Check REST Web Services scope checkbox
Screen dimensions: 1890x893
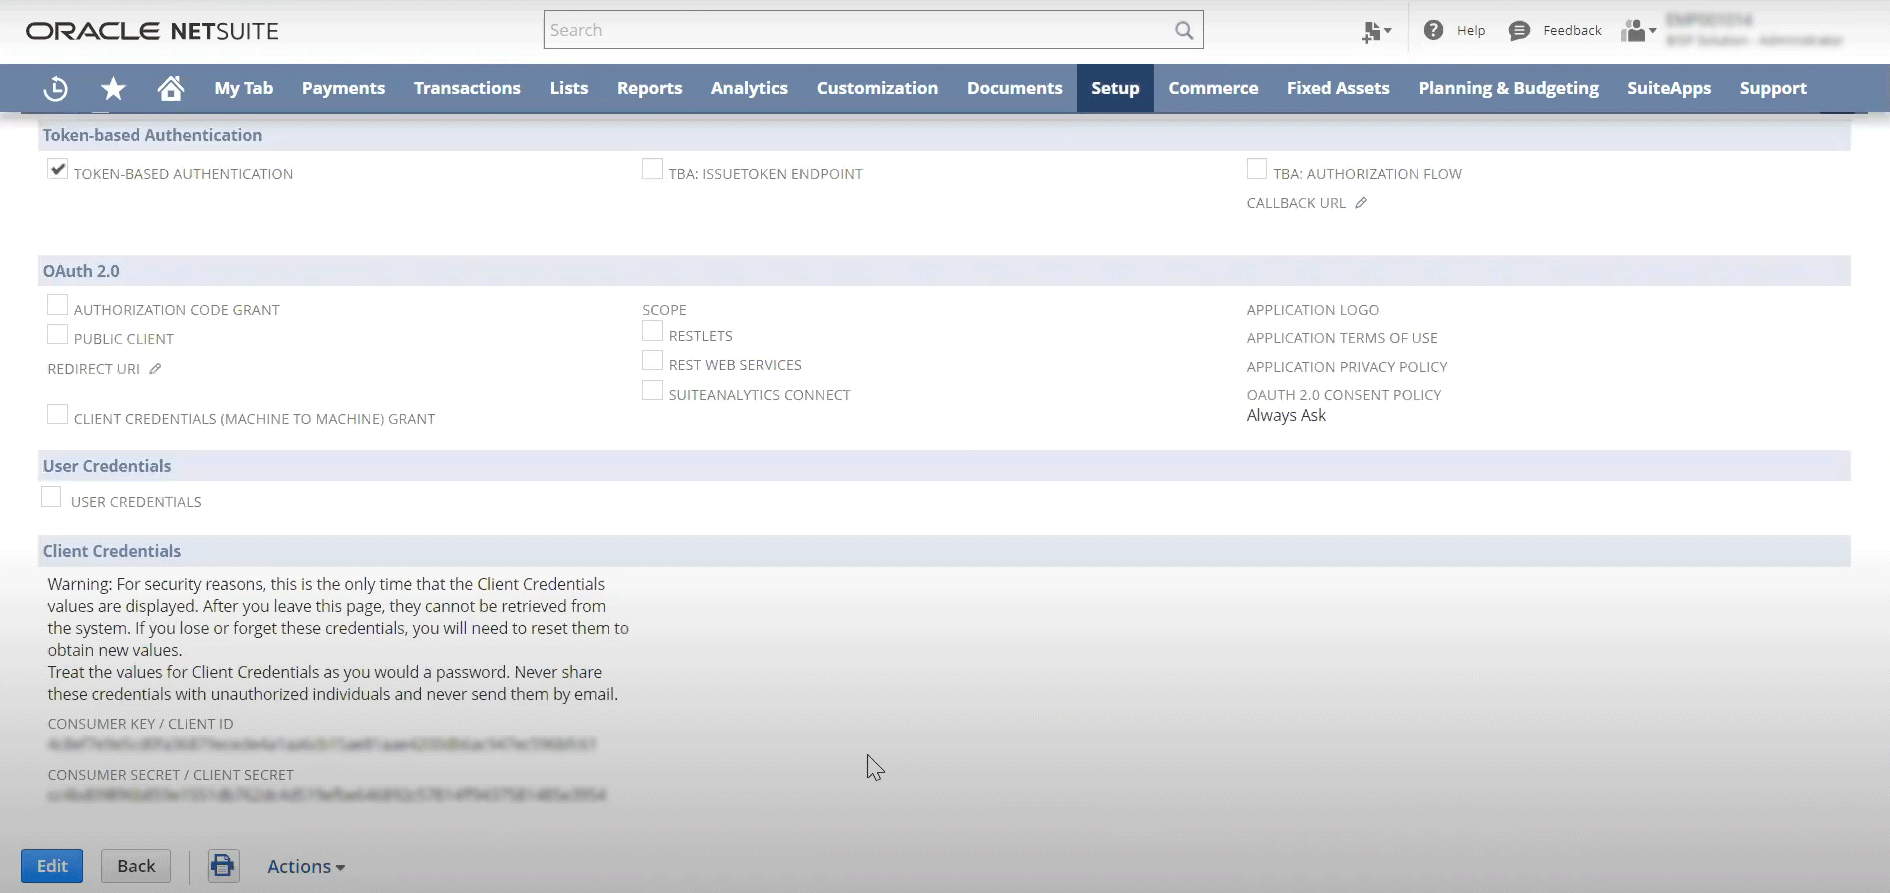652,361
